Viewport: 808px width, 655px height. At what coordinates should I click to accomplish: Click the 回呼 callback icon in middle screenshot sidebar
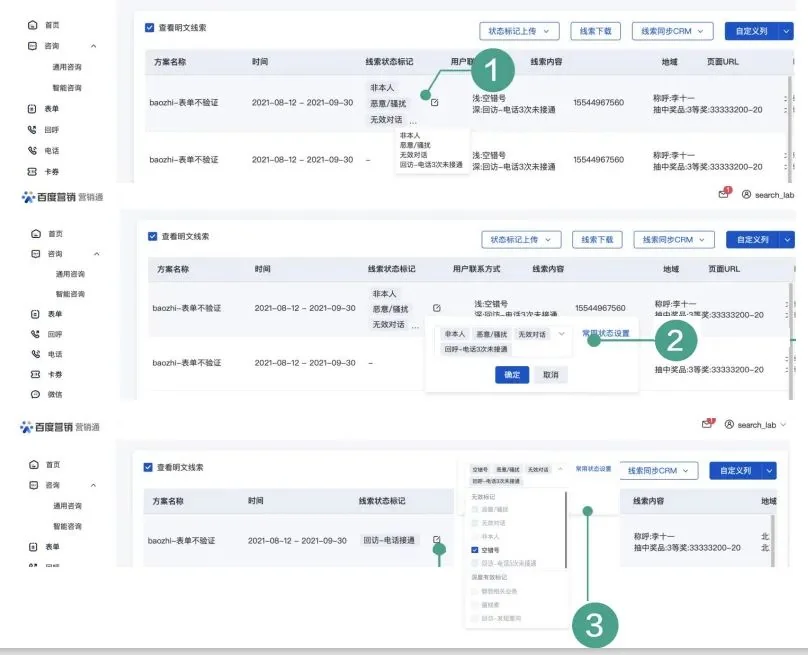coord(35,334)
